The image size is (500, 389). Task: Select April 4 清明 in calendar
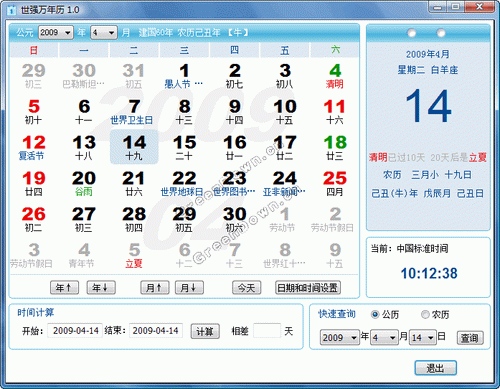pos(335,76)
